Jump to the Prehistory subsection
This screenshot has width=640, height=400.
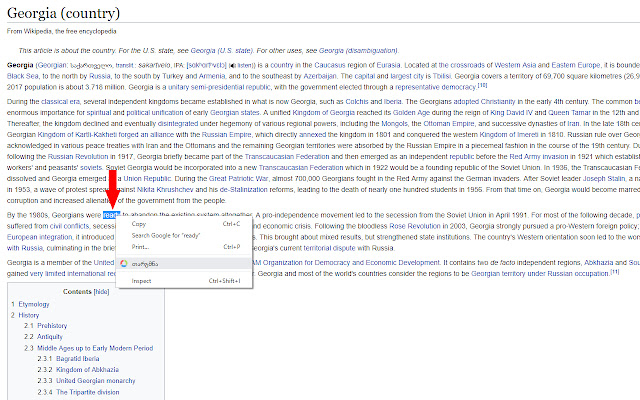click(x=52, y=326)
